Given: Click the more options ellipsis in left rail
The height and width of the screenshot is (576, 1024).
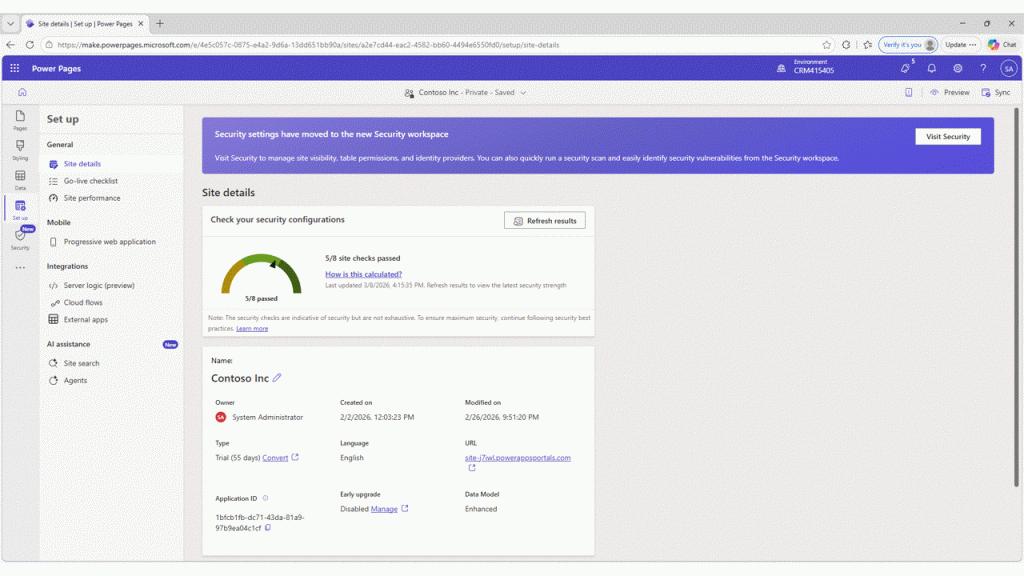Looking at the screenshot, I should click(20, 268).
